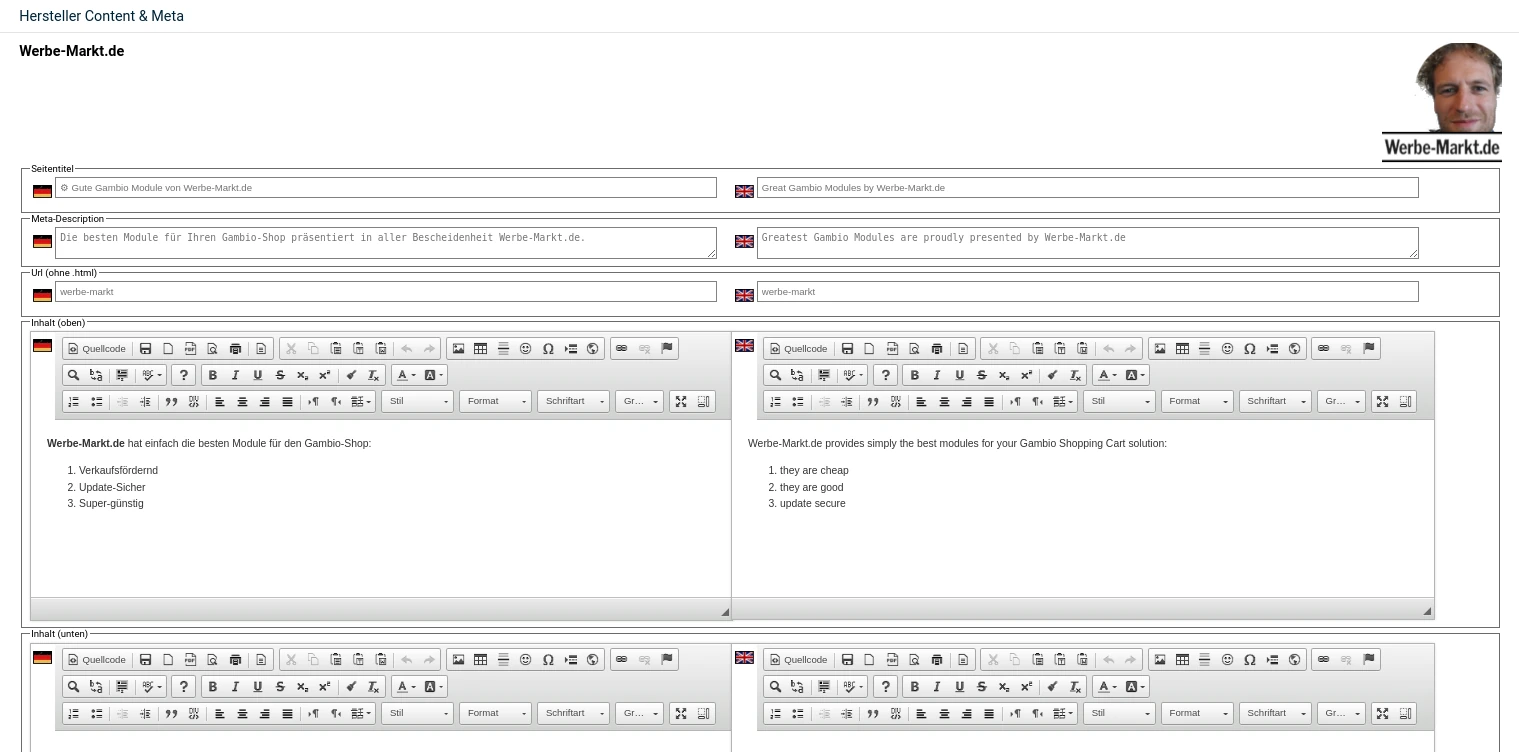Open Stil dropdown in German Inhalt (unten) editor
Image resolution: width=1519 pixels, height=752 pixels.
[417, 714]
